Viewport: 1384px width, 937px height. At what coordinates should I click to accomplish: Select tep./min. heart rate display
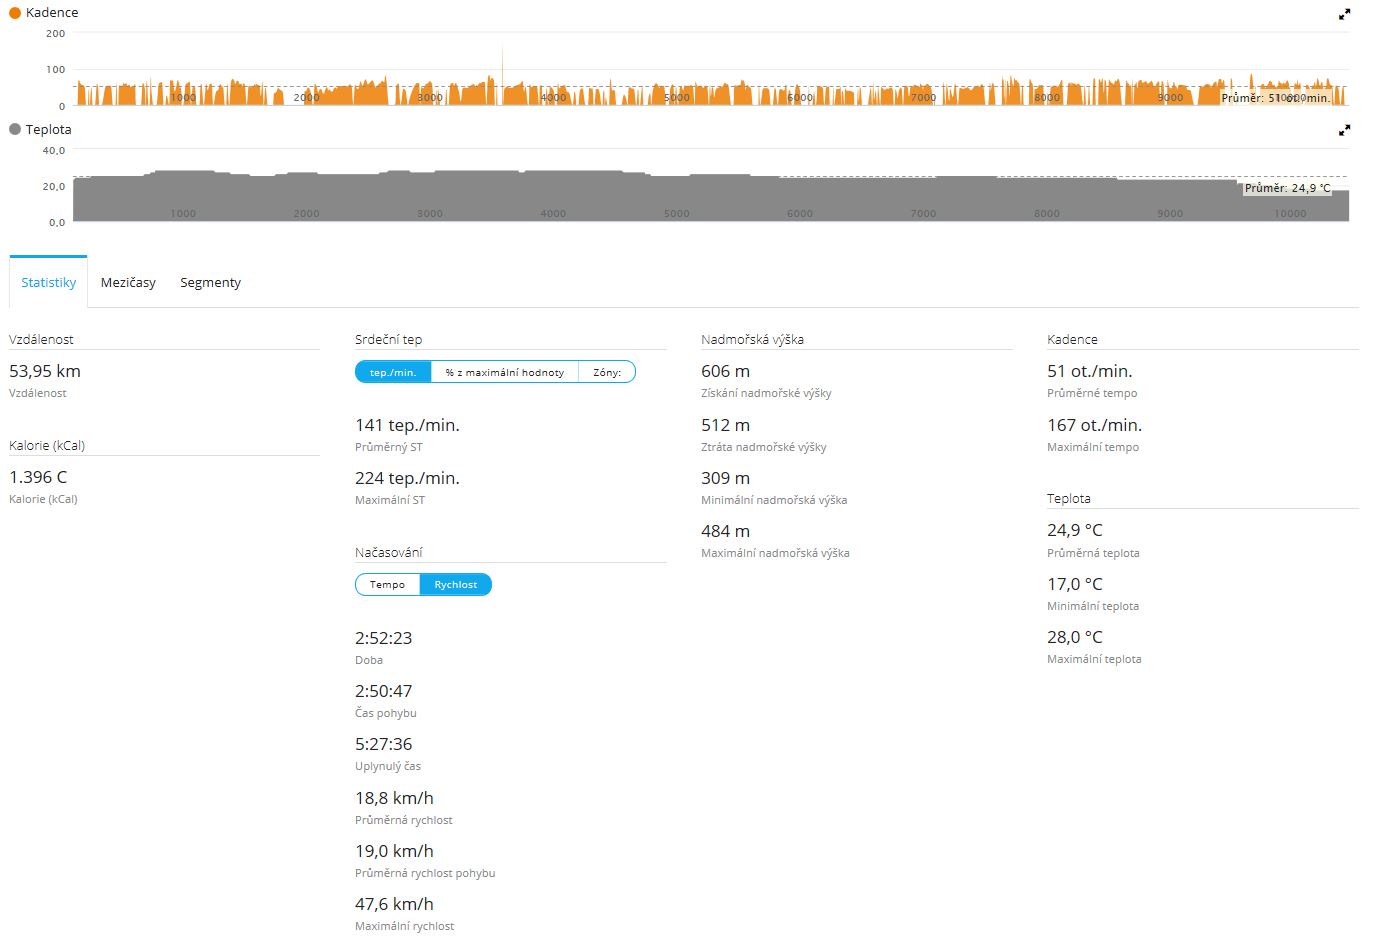[x=393, y=372]
